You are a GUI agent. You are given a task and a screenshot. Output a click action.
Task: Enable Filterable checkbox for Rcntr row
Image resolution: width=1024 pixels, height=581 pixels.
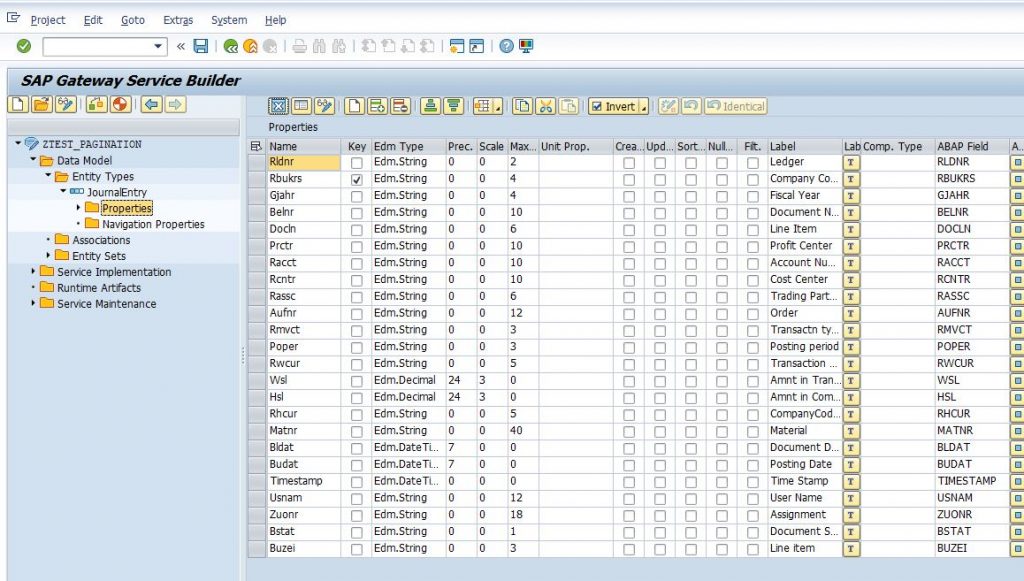753,281
